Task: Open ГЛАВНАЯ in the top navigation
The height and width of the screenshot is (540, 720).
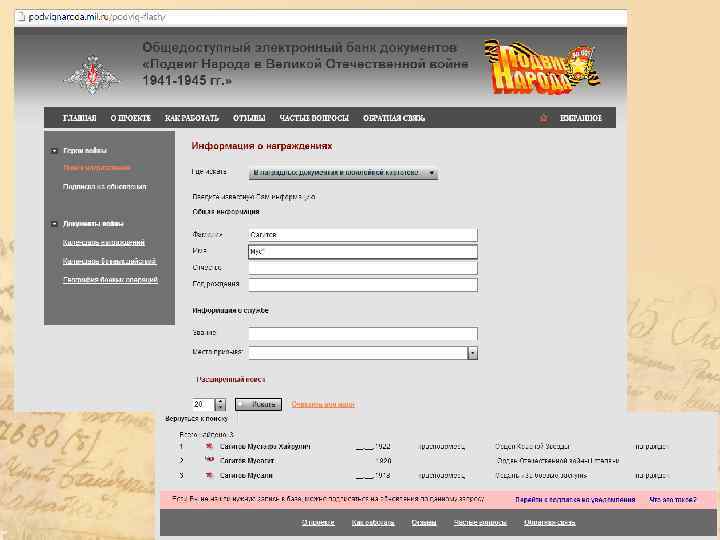Action: pyautogui.click(x=79, y=118)
